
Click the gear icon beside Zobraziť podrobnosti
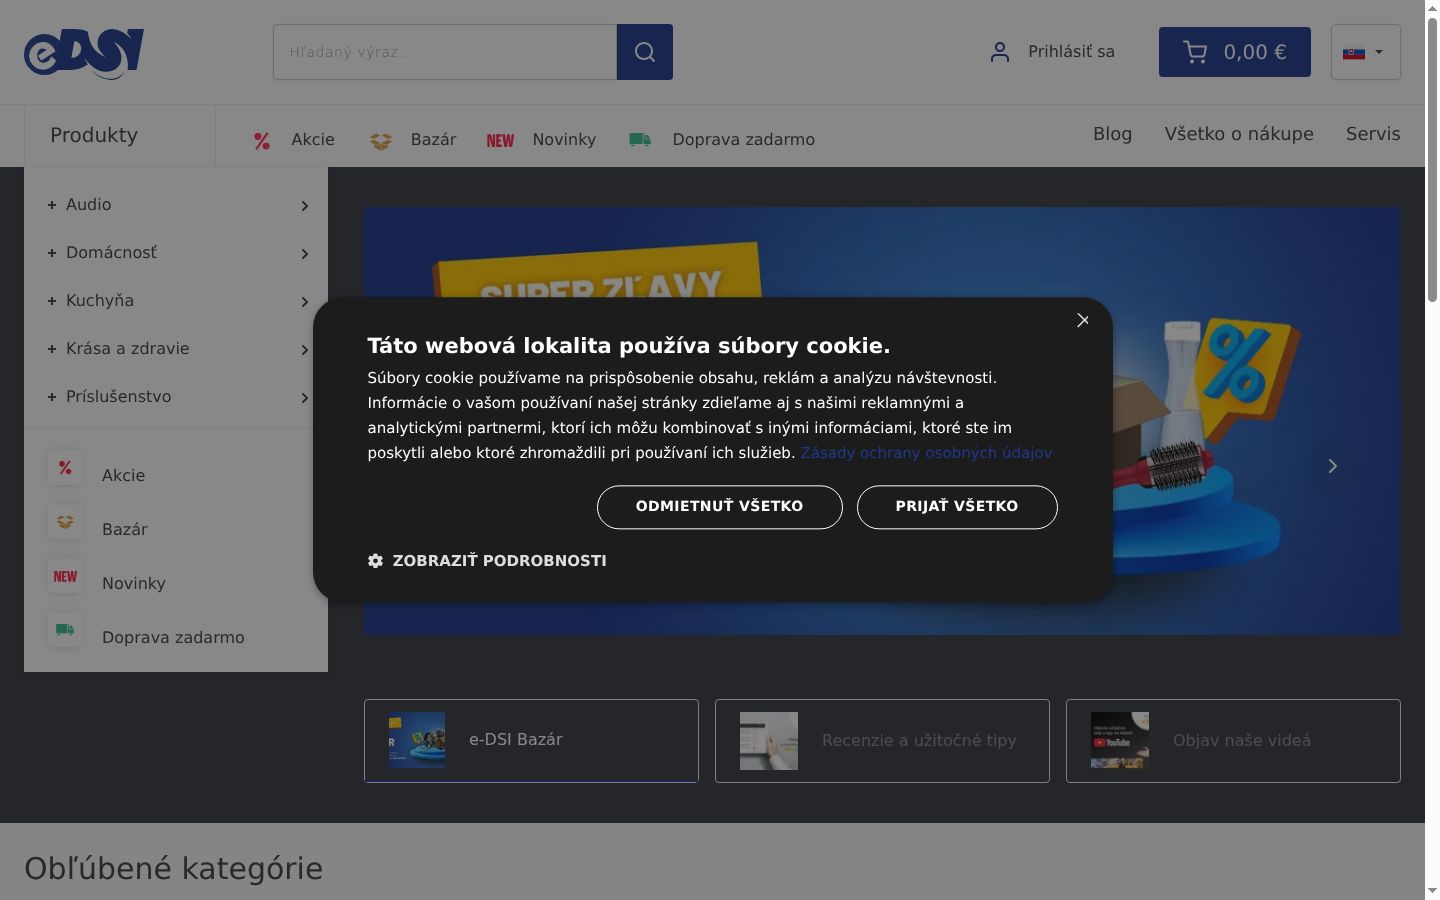(x=375, y=561)
